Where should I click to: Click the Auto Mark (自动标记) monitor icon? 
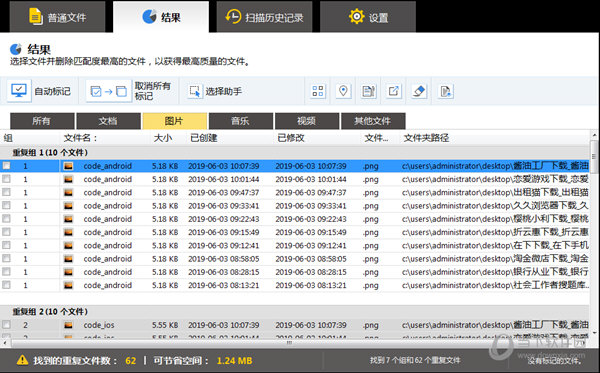point(19,91)
